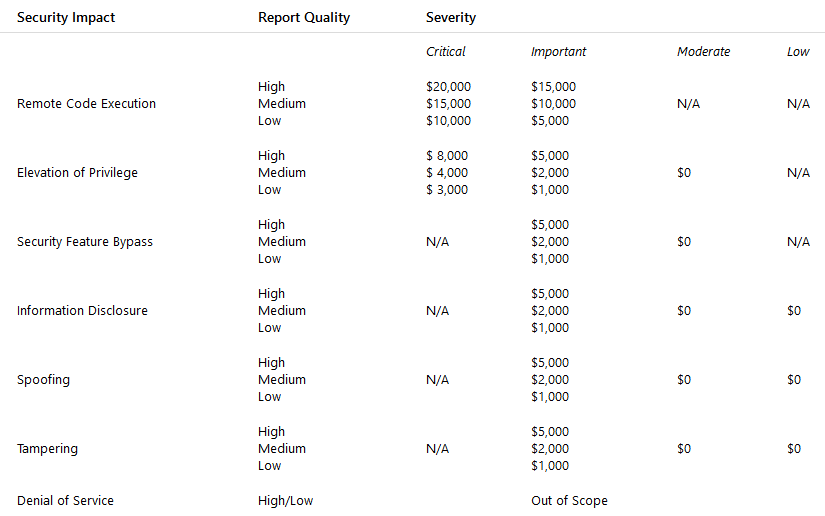Select the Denial of Service row label

pos(65,500)
